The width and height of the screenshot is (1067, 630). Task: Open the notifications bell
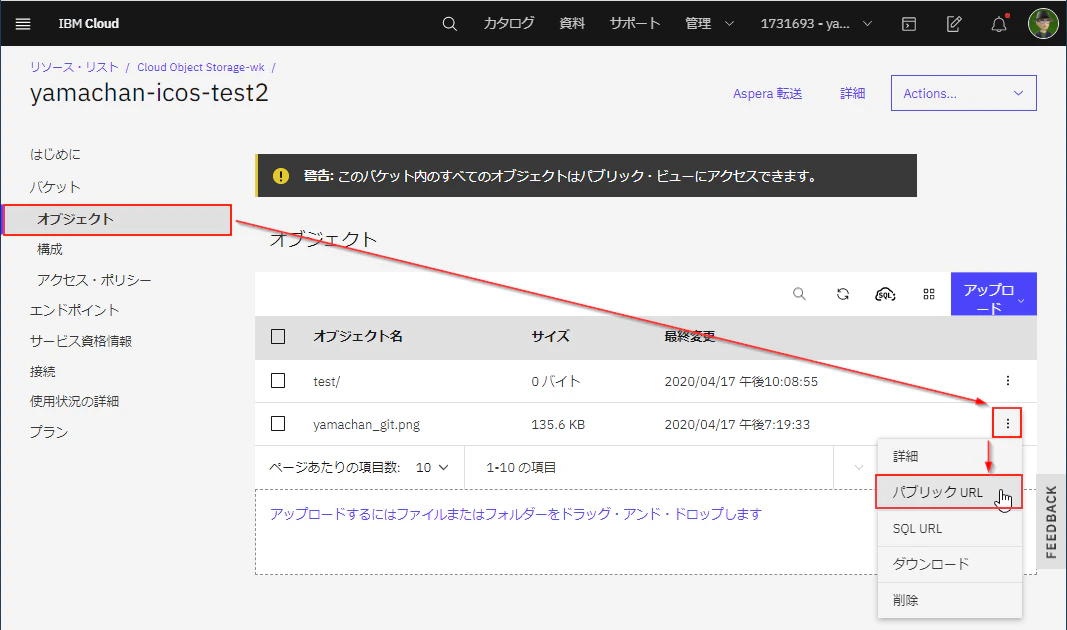tap(998, 24)
